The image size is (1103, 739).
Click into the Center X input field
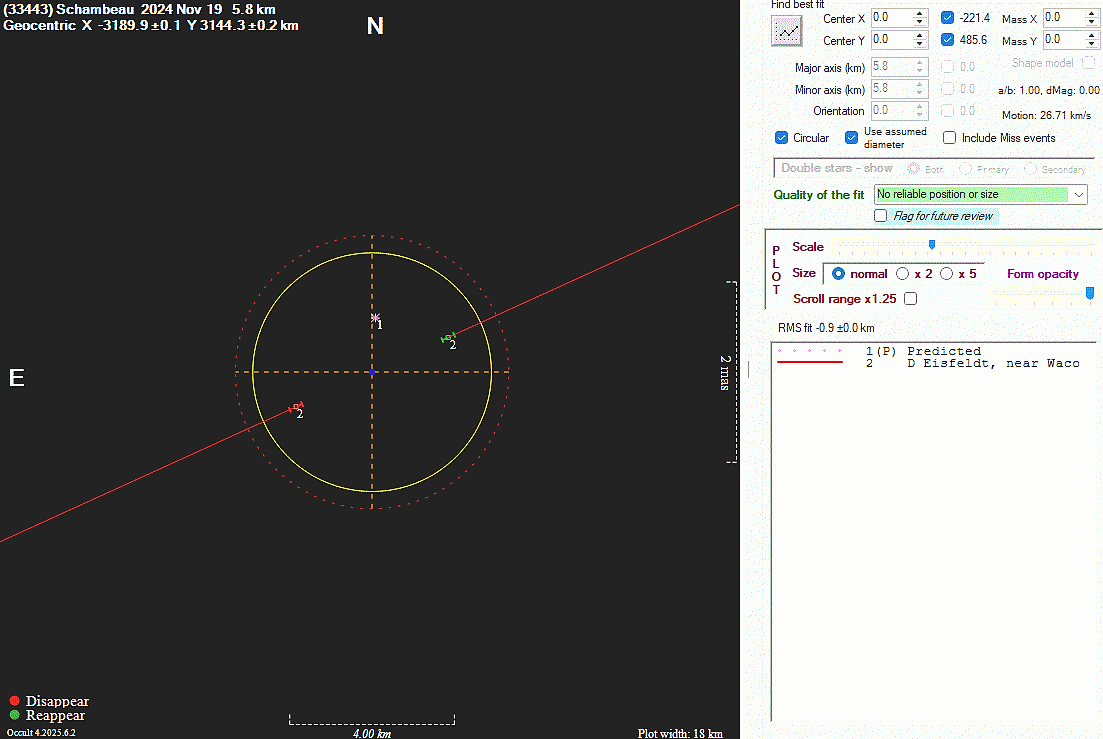pos(892,18)
